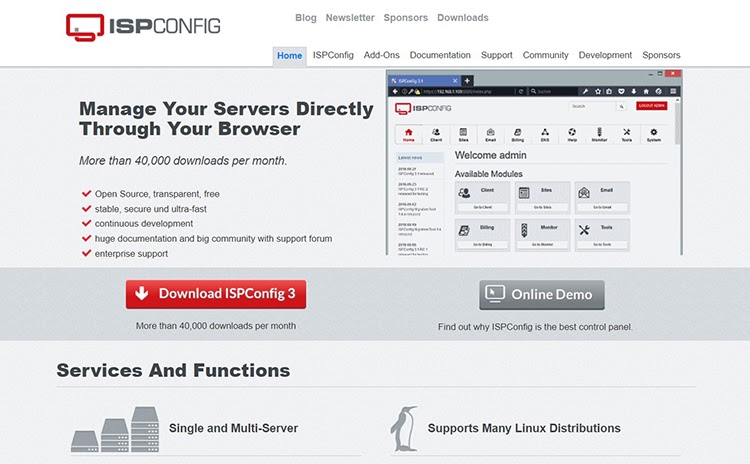Open the Development menu item
The width and height of the screenshot is (750, 464).
[x=605, y=55]
